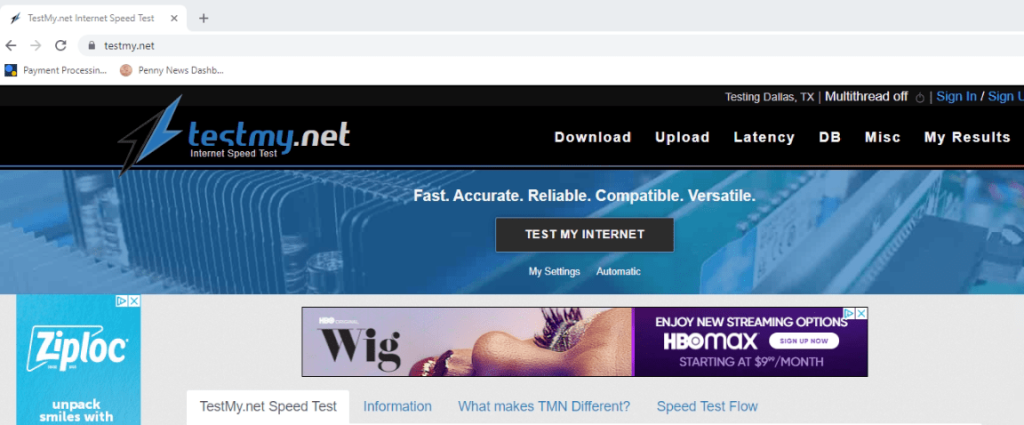
Task: Click the Multithread off text
Action: point(866,97)
